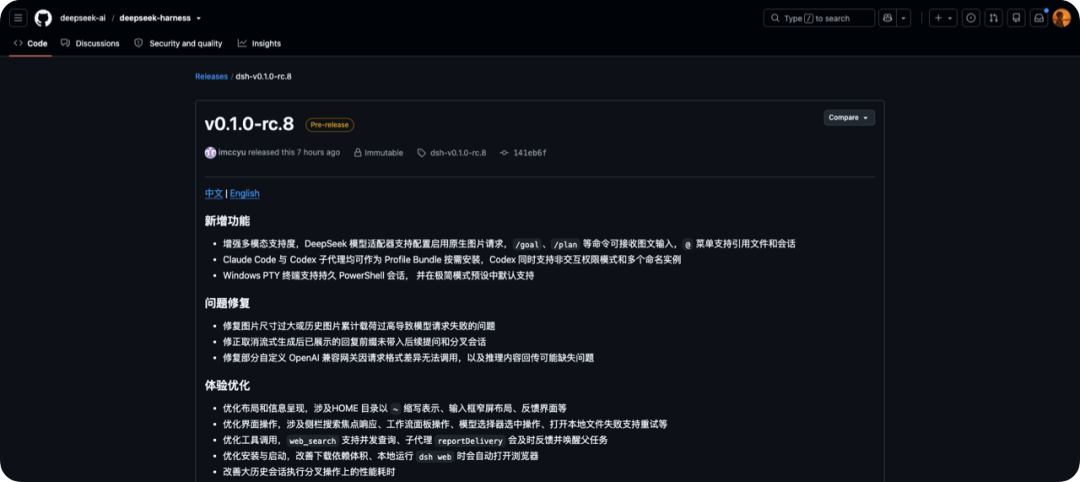1080x482 pixels.
Task: Click the 新增功能 heading
Action: coord(227,221)
